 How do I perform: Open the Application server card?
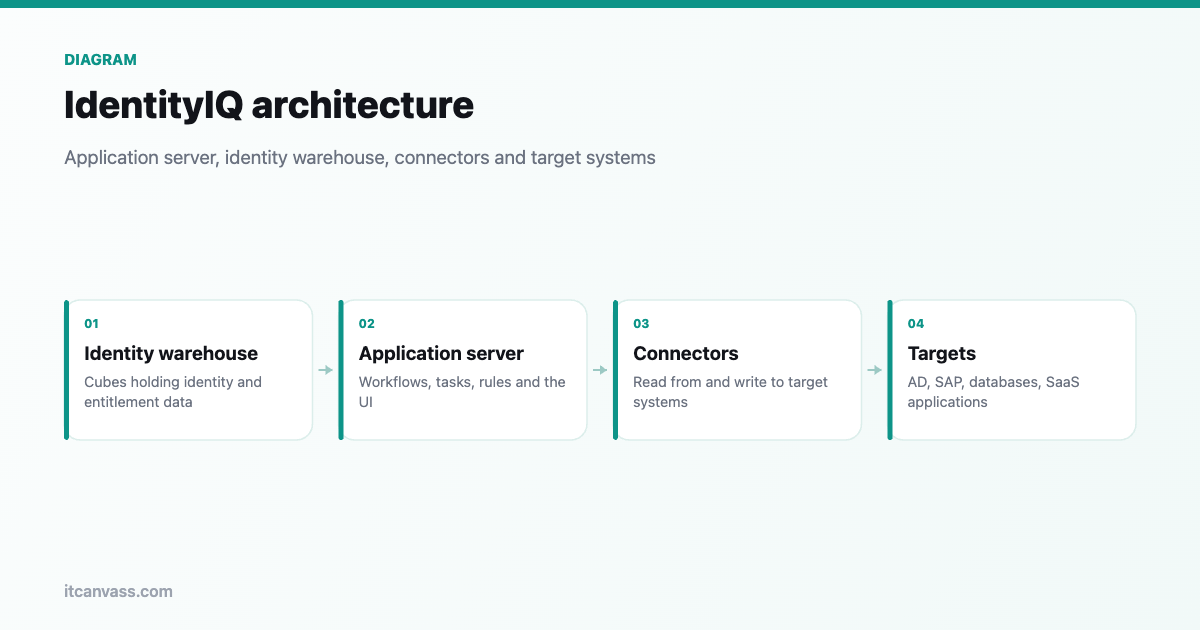463,370
